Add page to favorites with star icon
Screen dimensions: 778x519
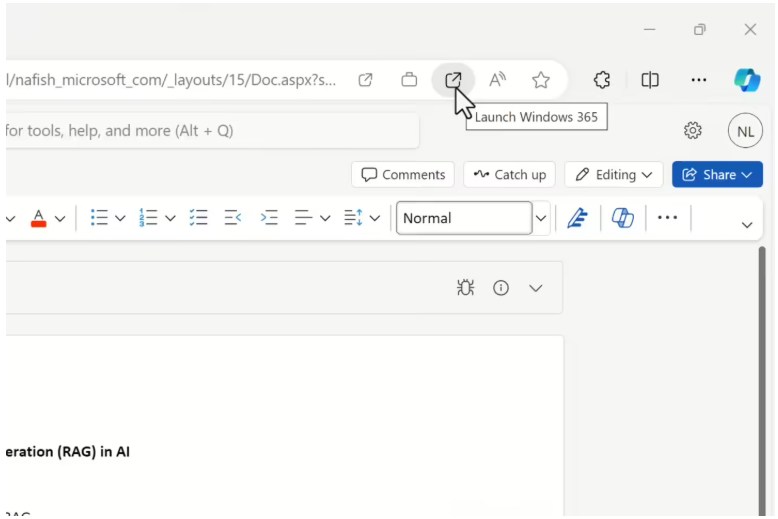(x=540, y=80)
